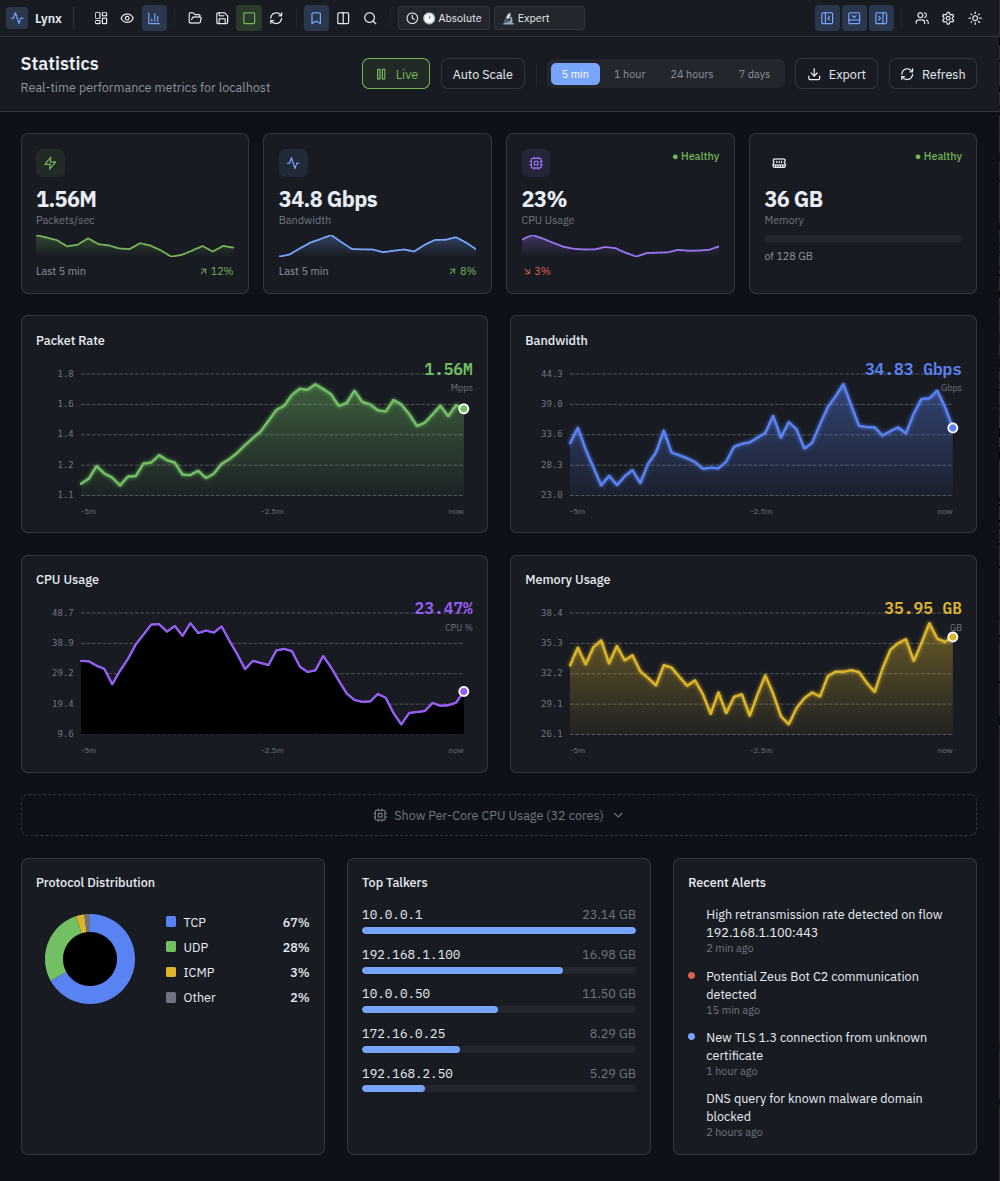Switch to the 24 hours time range
Viewport: 1000px width, 1181px height.
pos(691,73)
